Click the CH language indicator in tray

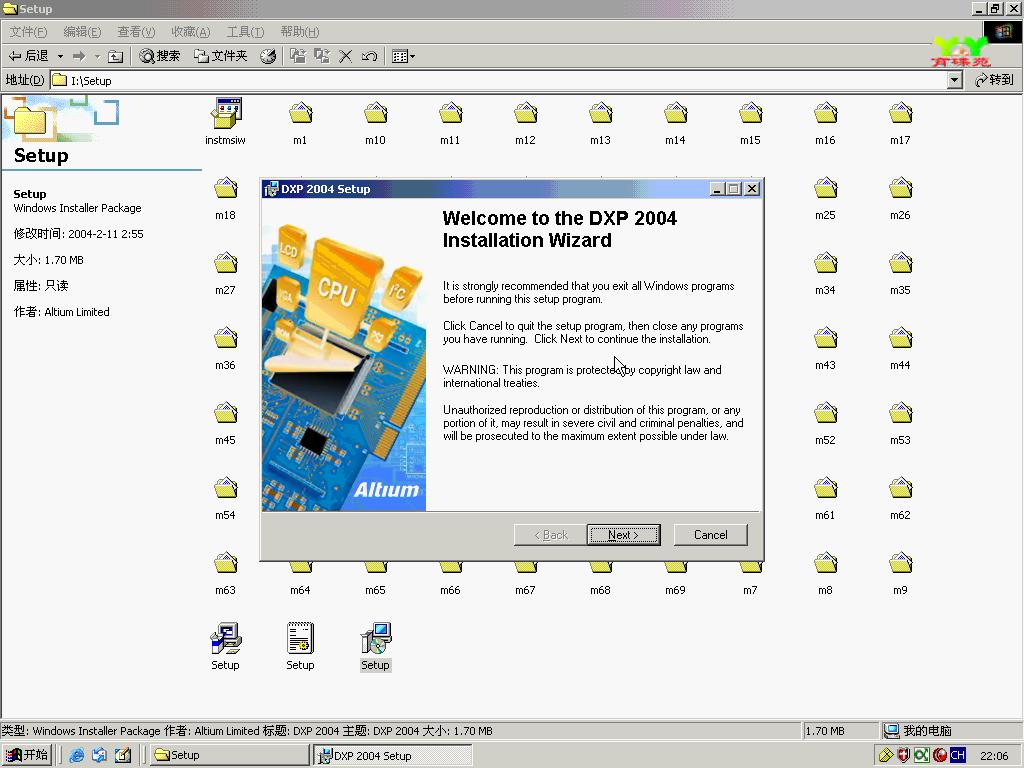[x=958, y=755]
